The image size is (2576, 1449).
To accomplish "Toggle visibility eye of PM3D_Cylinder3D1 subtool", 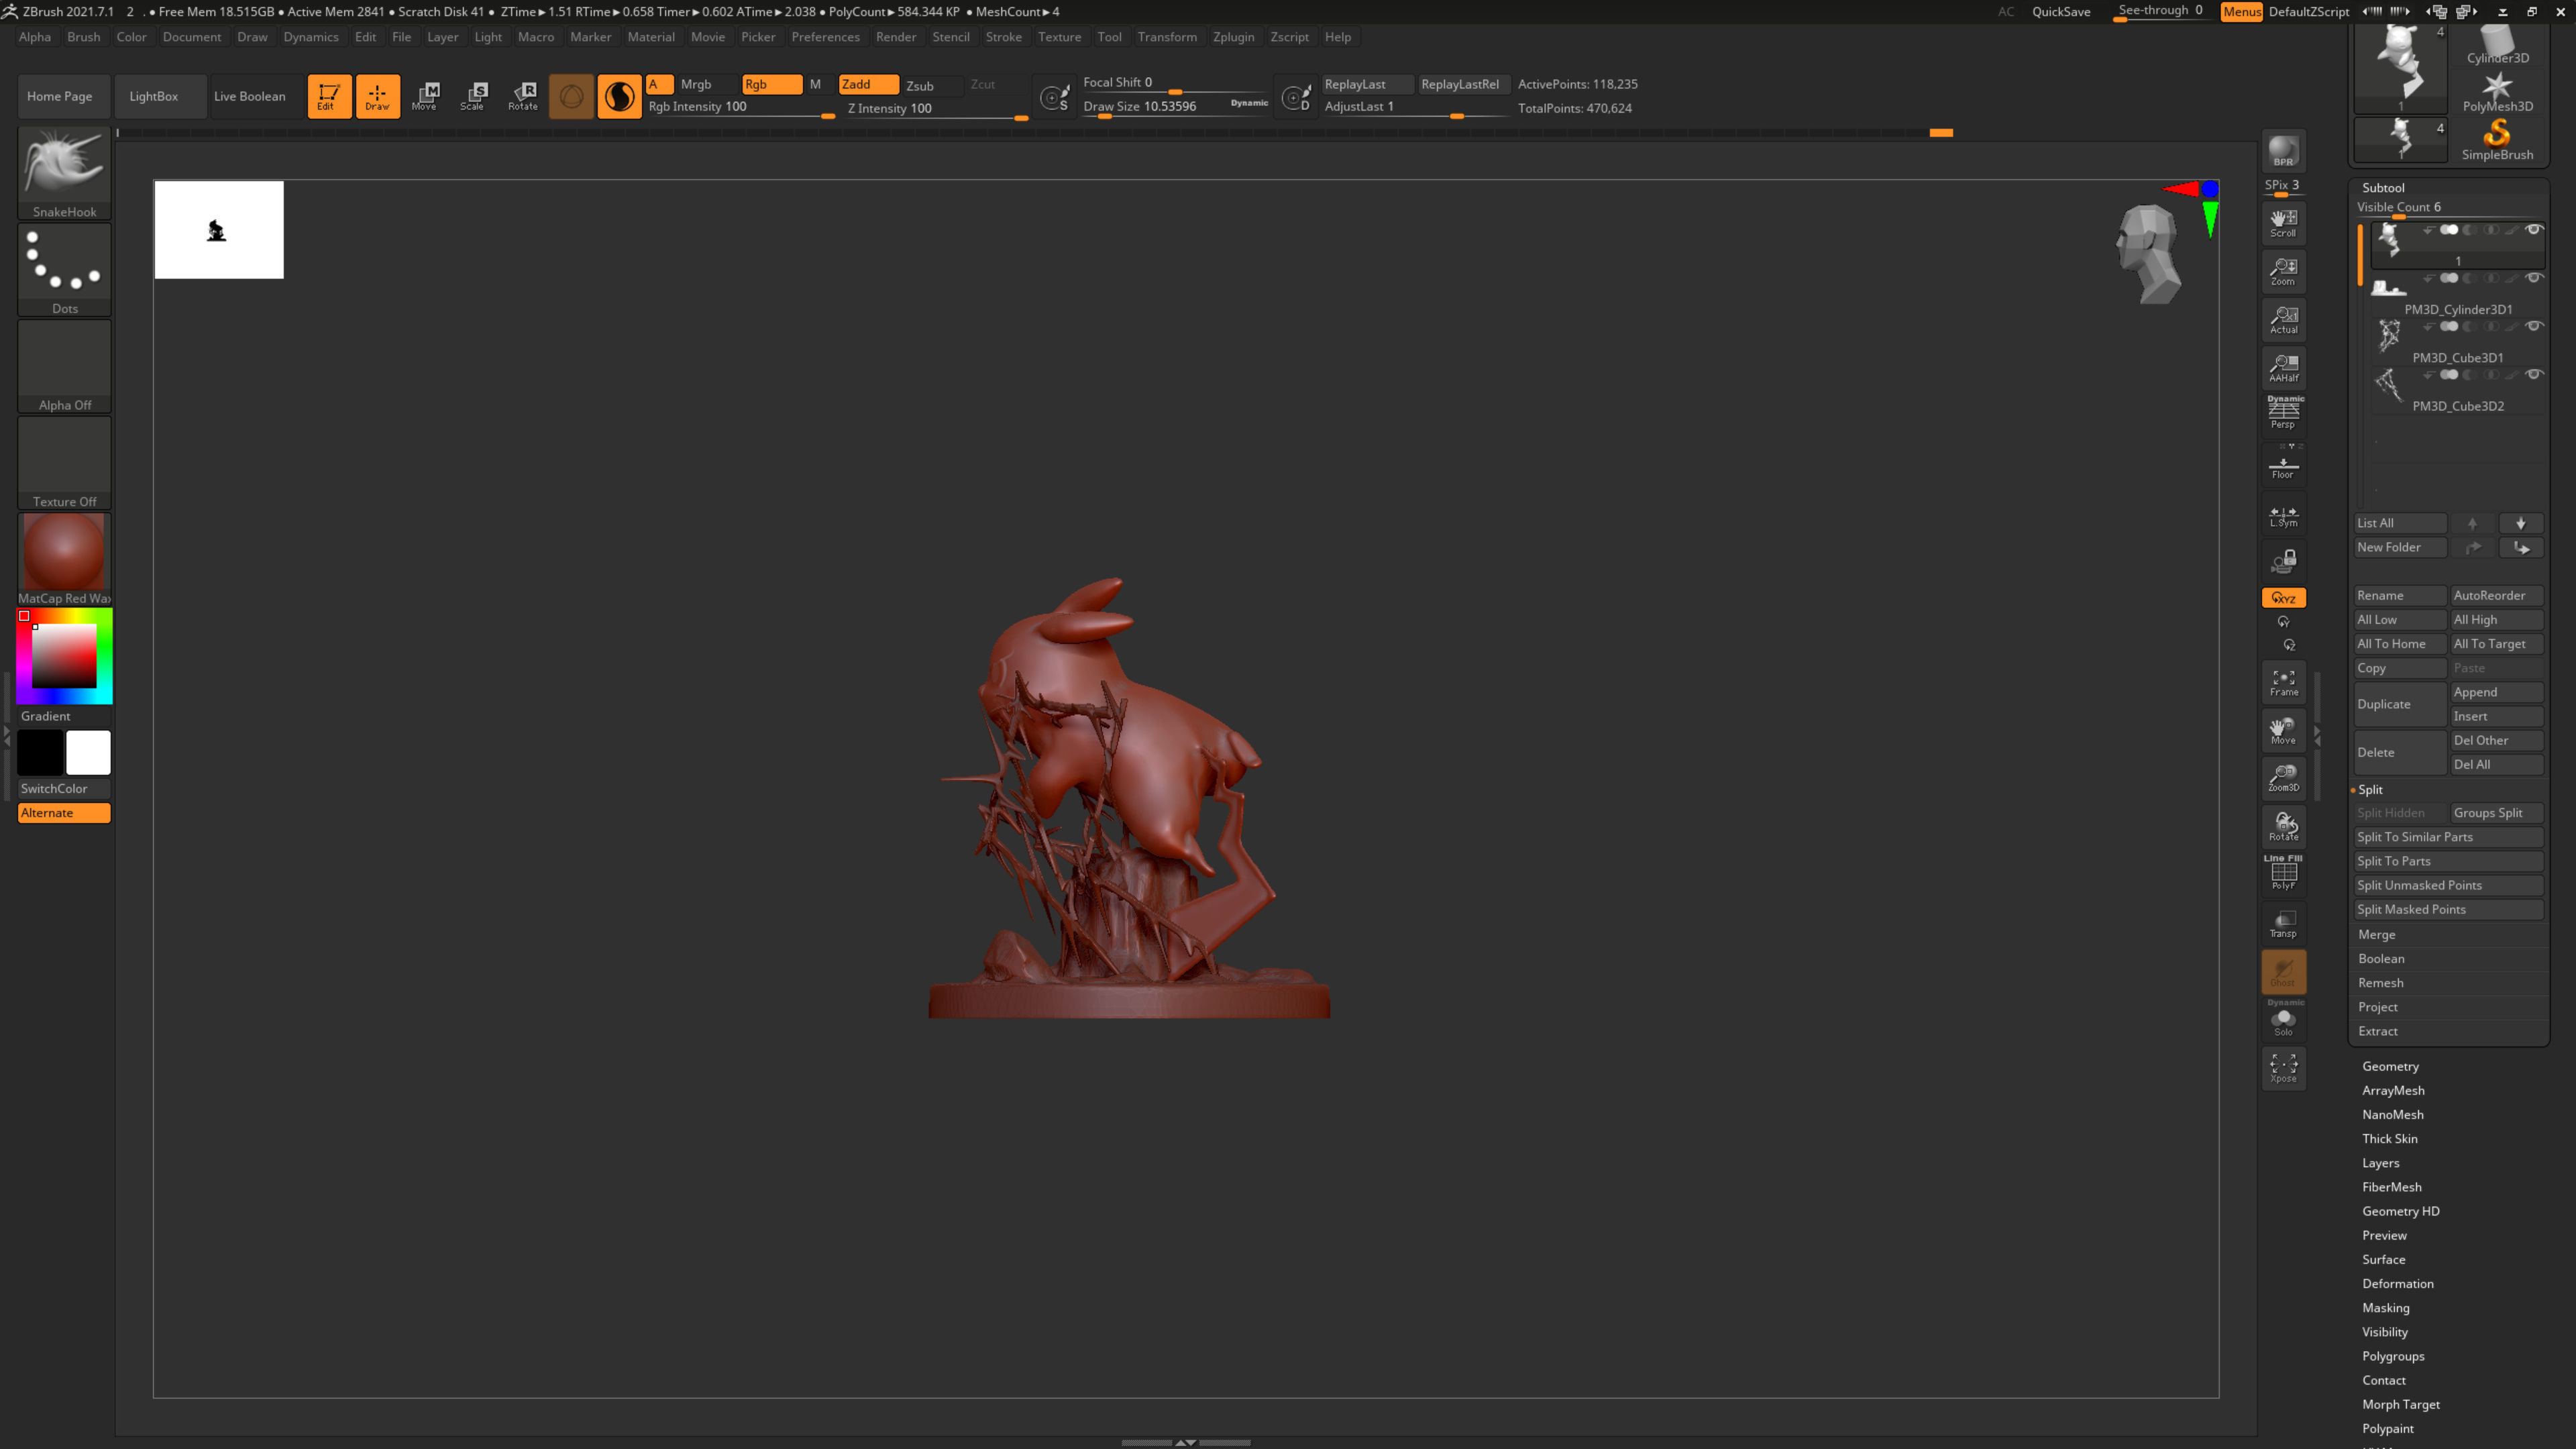I will click(2533, 278).
